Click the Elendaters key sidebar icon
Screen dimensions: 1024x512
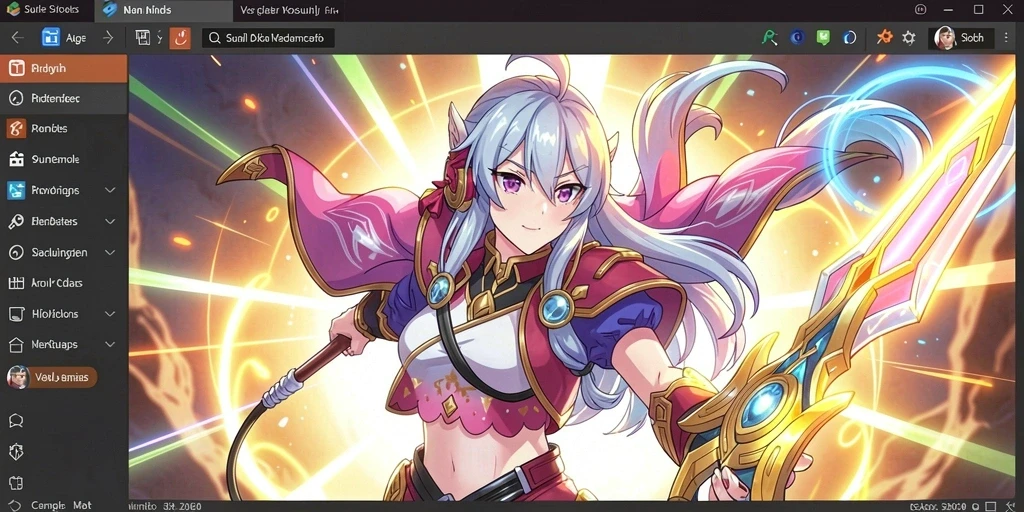pyautogui.click(x=16, y=221)
